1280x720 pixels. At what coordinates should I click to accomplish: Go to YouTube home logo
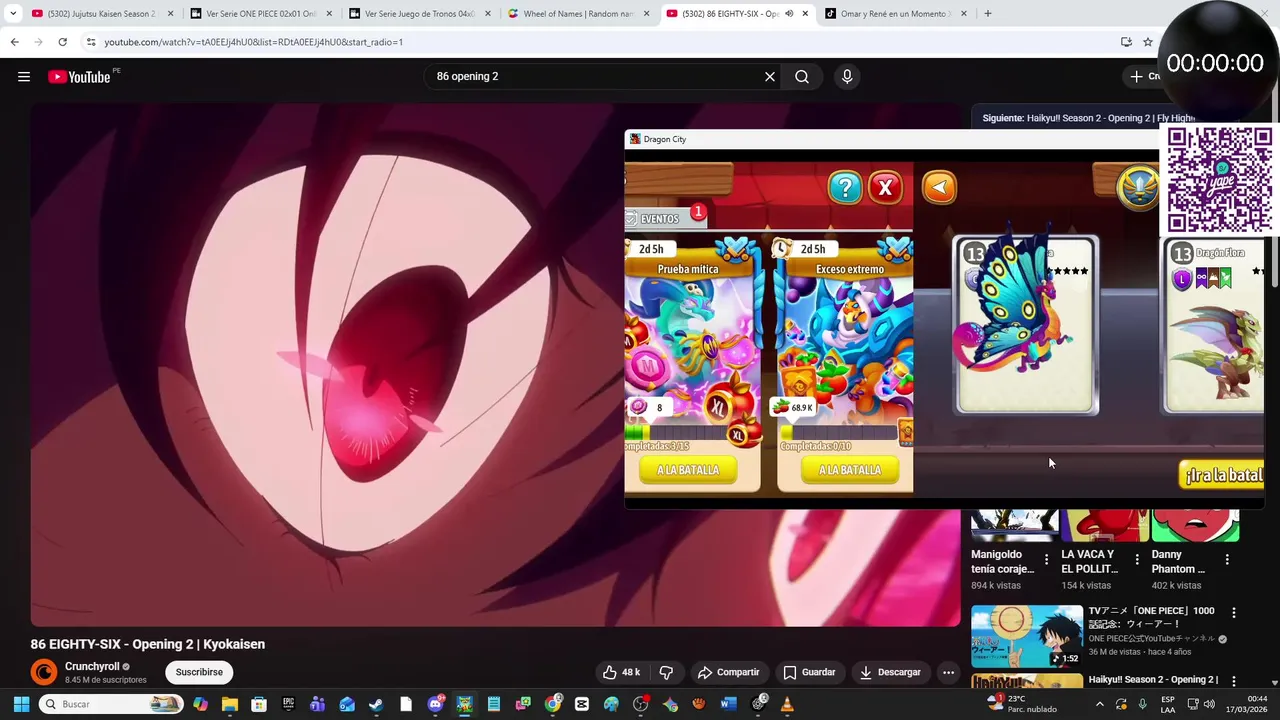coord(79,77)
